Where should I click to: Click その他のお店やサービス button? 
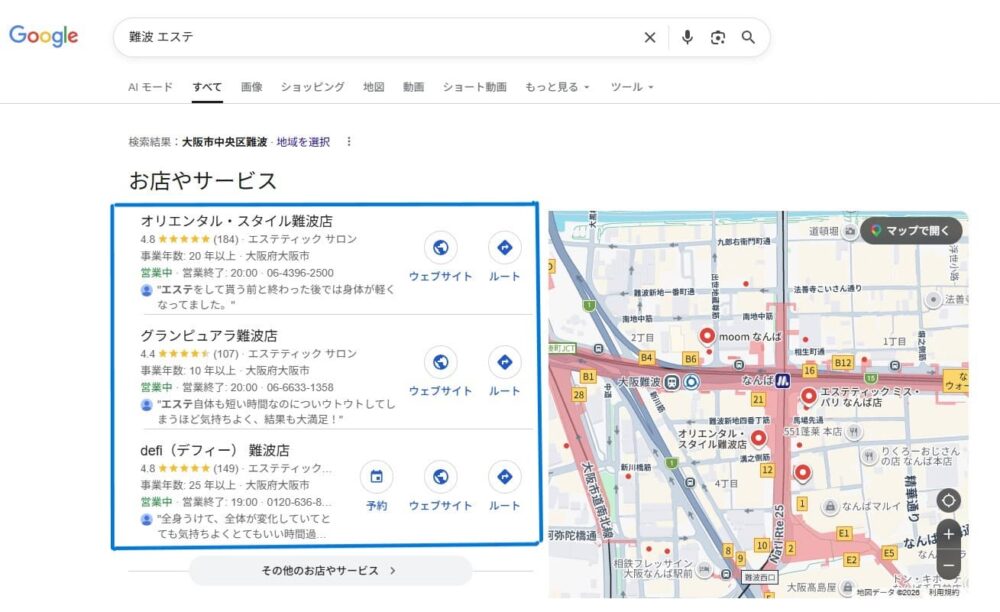(330, 571)
